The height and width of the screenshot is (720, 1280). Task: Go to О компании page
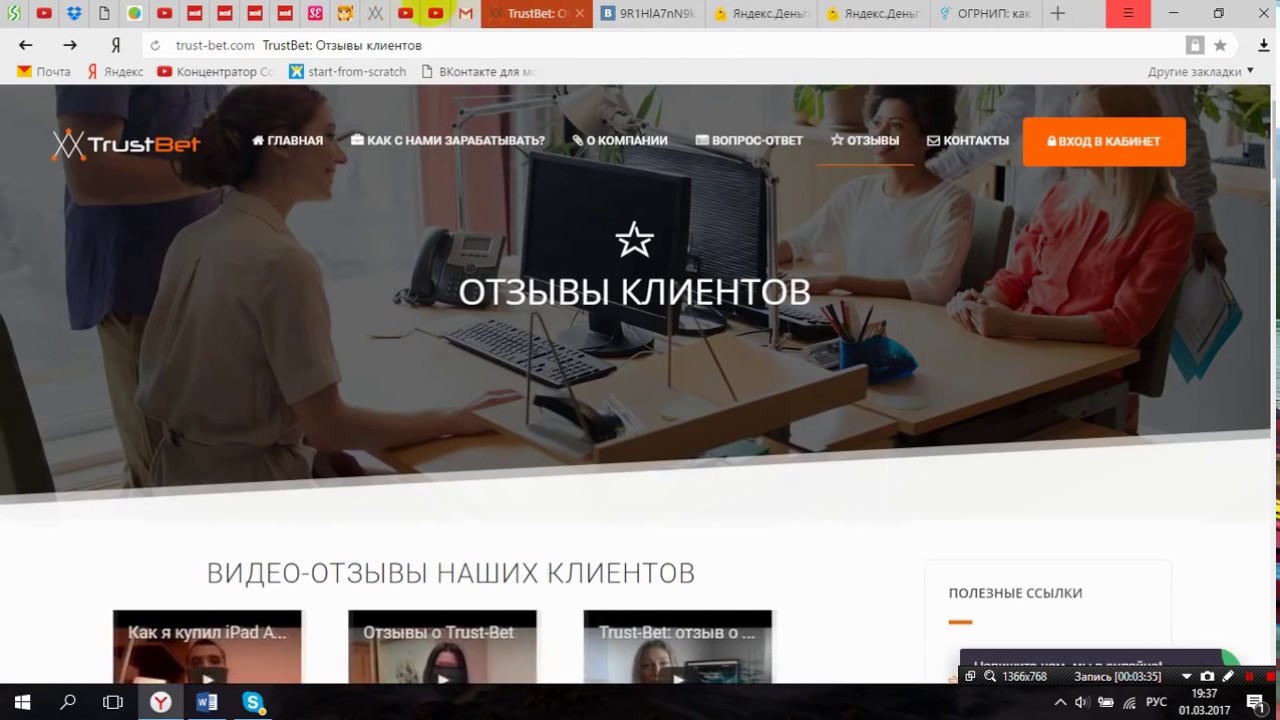pyautogui.click(x=620, y=141)
